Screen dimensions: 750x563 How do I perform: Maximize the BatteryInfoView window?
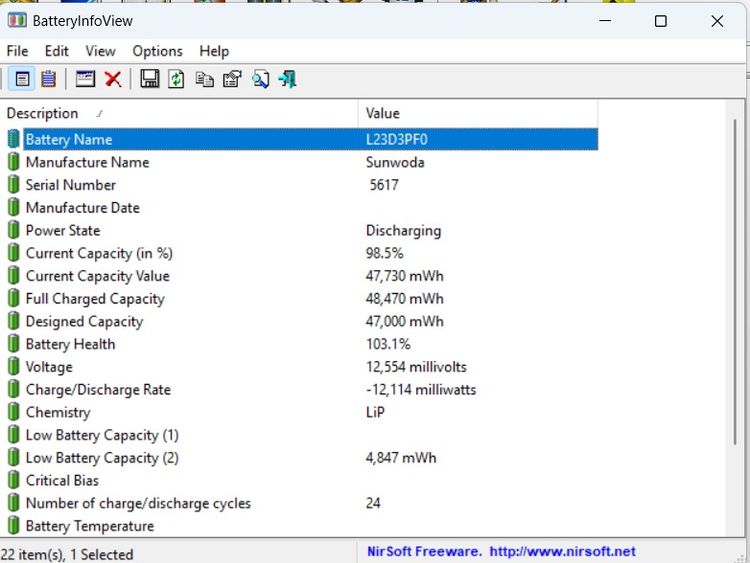tap(661, 21)
